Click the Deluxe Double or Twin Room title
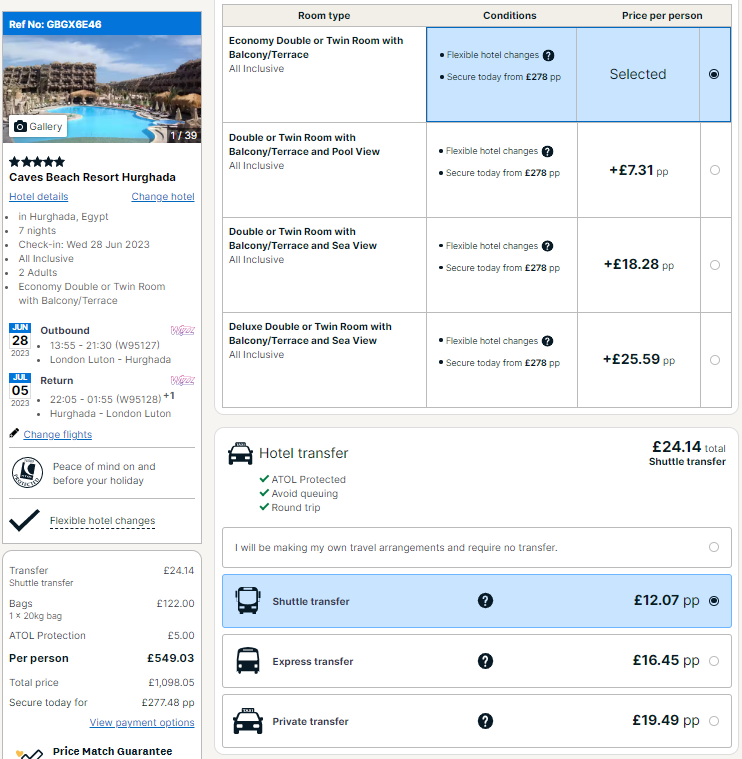 310,334
